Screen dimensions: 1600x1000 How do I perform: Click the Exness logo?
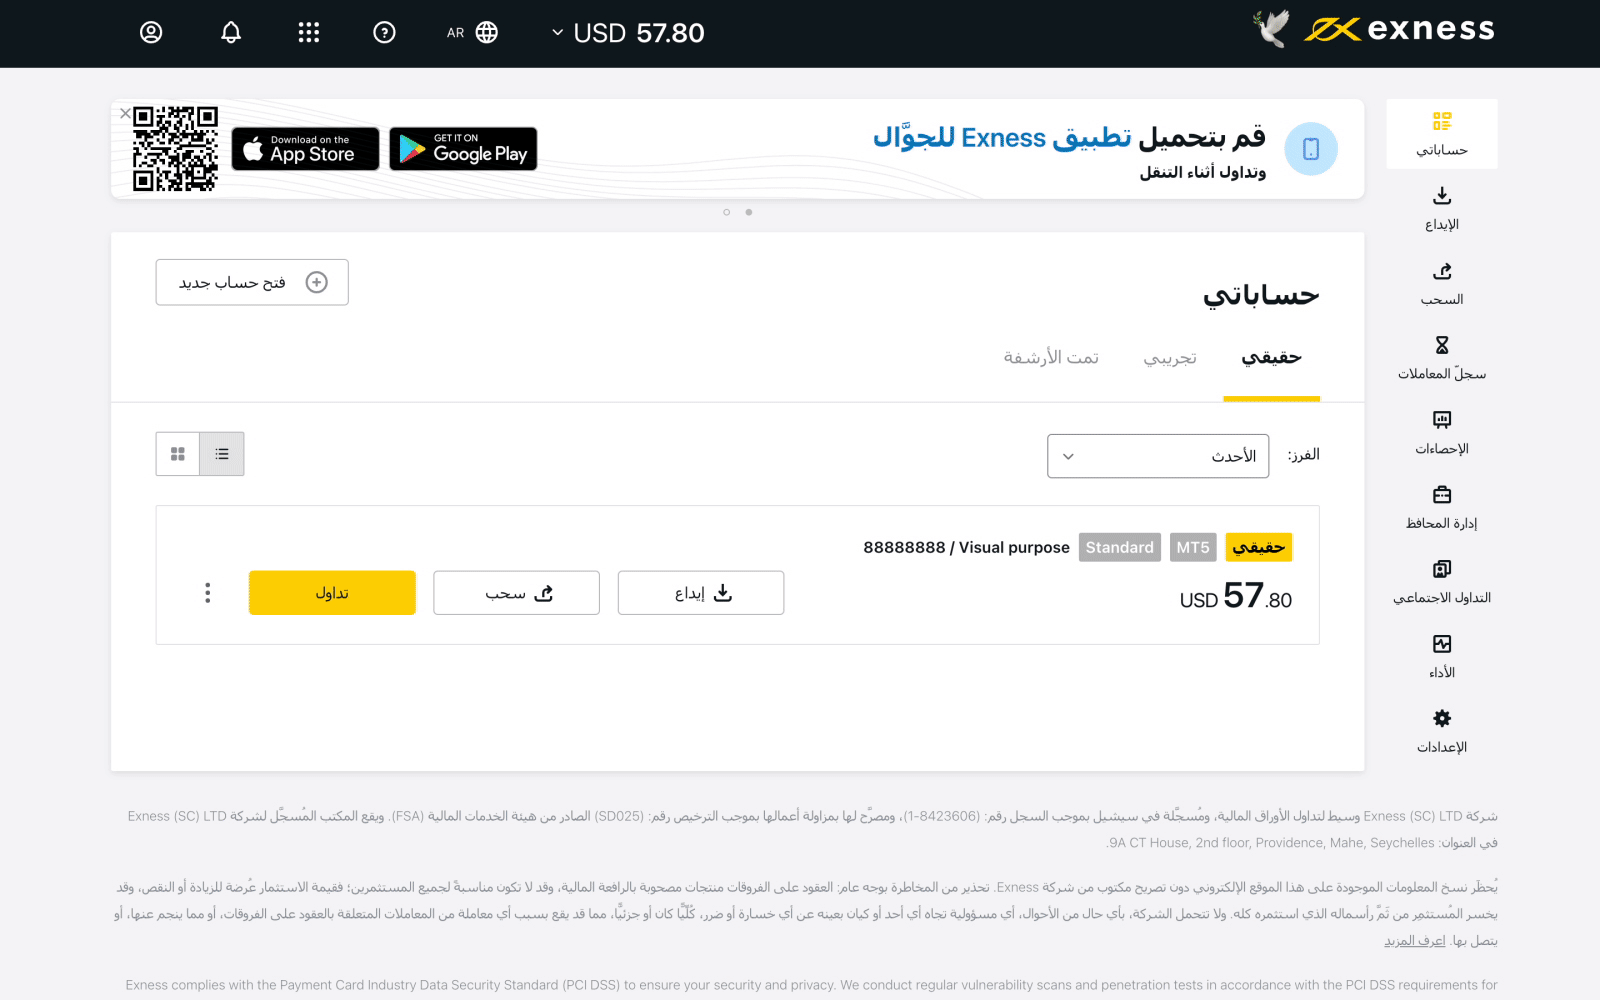pyautogui.click(x=1398, y=30)
